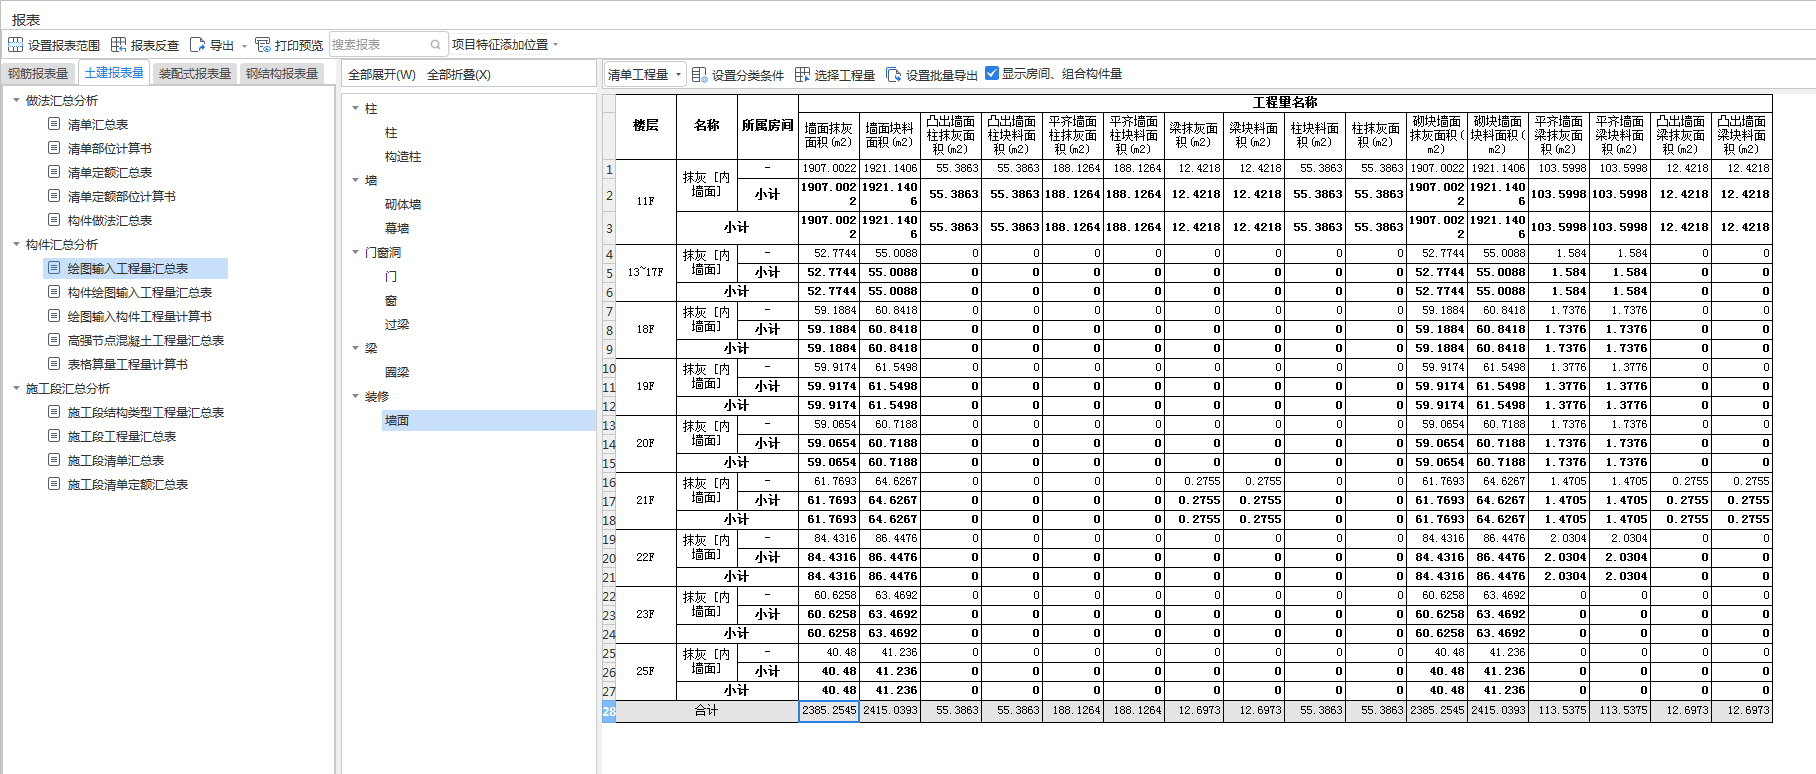The width and height of the screenshot is (1816, 774).
Task: Click report icon beside 清单部位计算书
Action: click(54, 148)
